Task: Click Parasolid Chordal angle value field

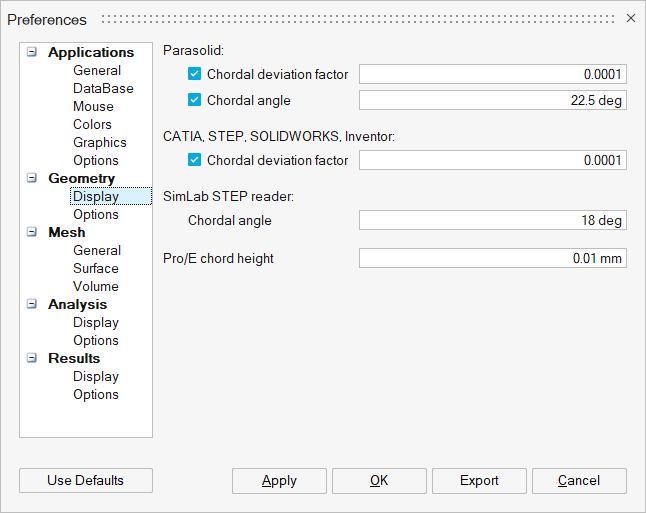Action: tap(492, 100)
